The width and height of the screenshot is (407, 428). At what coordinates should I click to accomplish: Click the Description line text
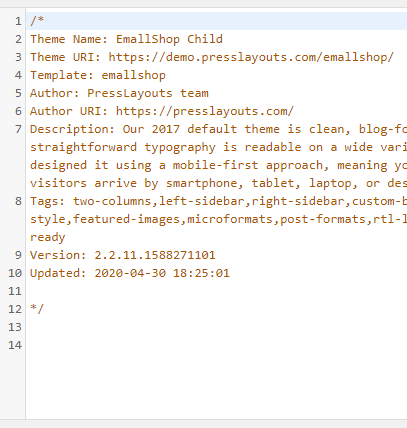pyautogui.click(x=218, y=129)
